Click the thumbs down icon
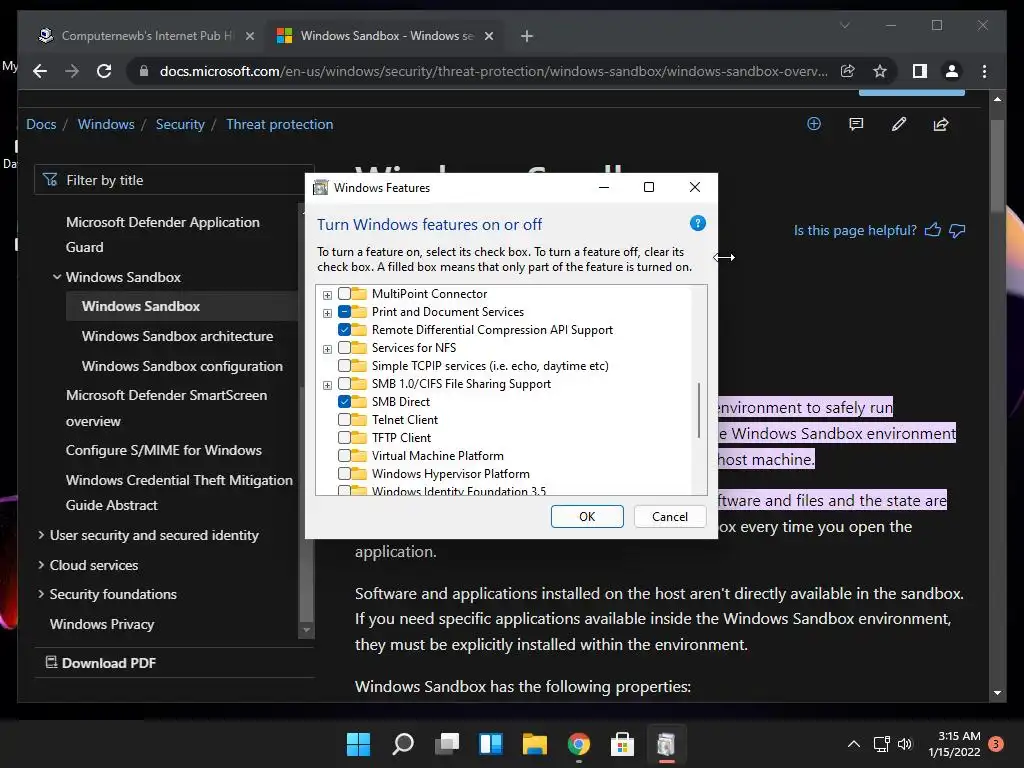Image resolution: width=1024 pixels, height=768 pixels. coord(957,231)
